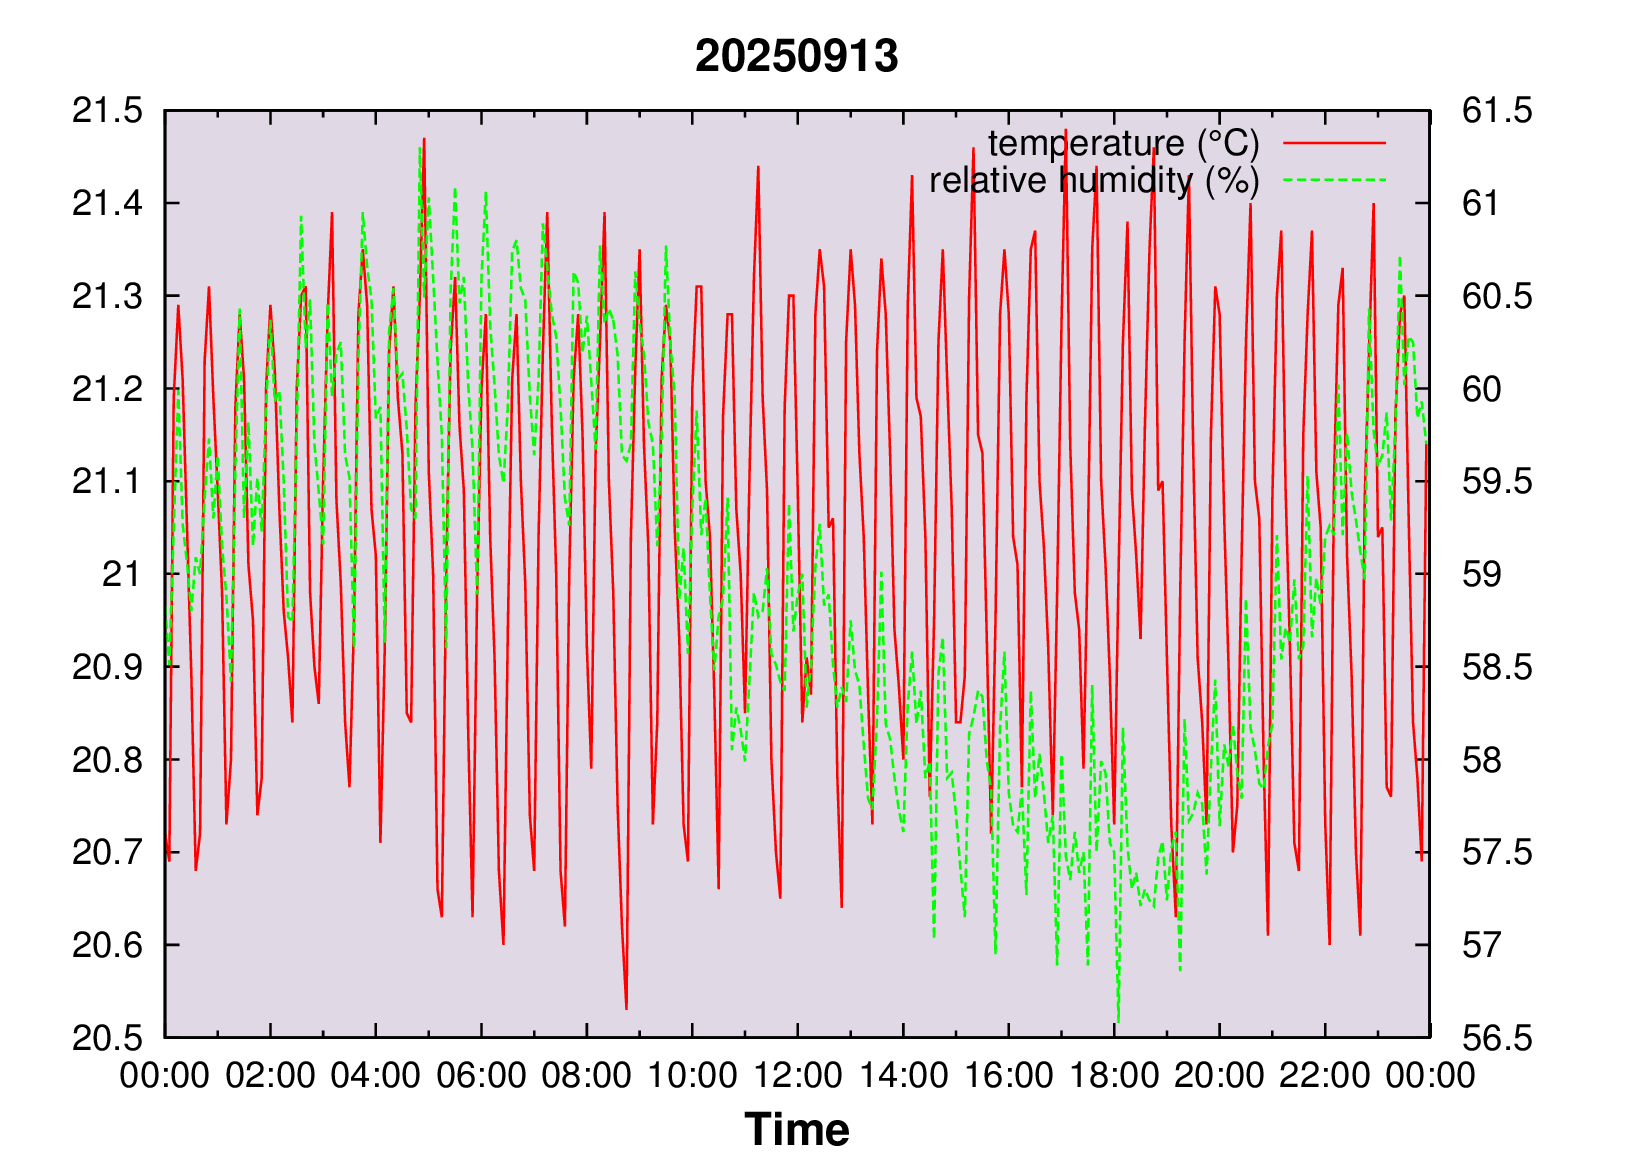Select the temperature (°C) legend label
This screenshot has width=1650, height=1155.
1123,143
